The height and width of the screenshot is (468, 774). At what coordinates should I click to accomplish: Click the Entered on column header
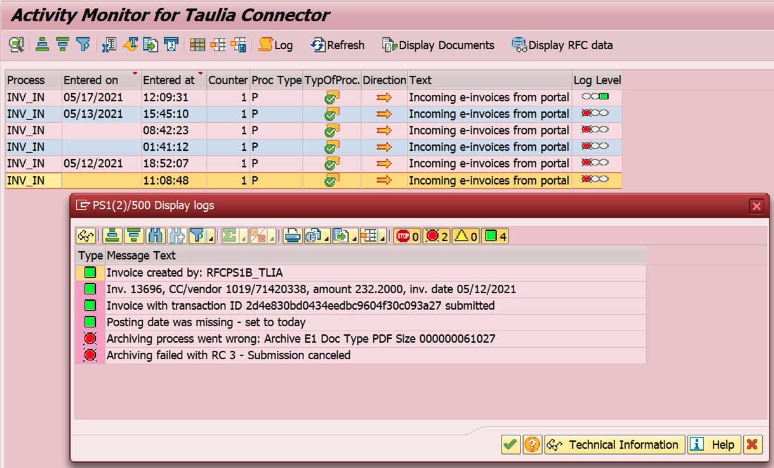pyautogui.click(x=90, y=80)
